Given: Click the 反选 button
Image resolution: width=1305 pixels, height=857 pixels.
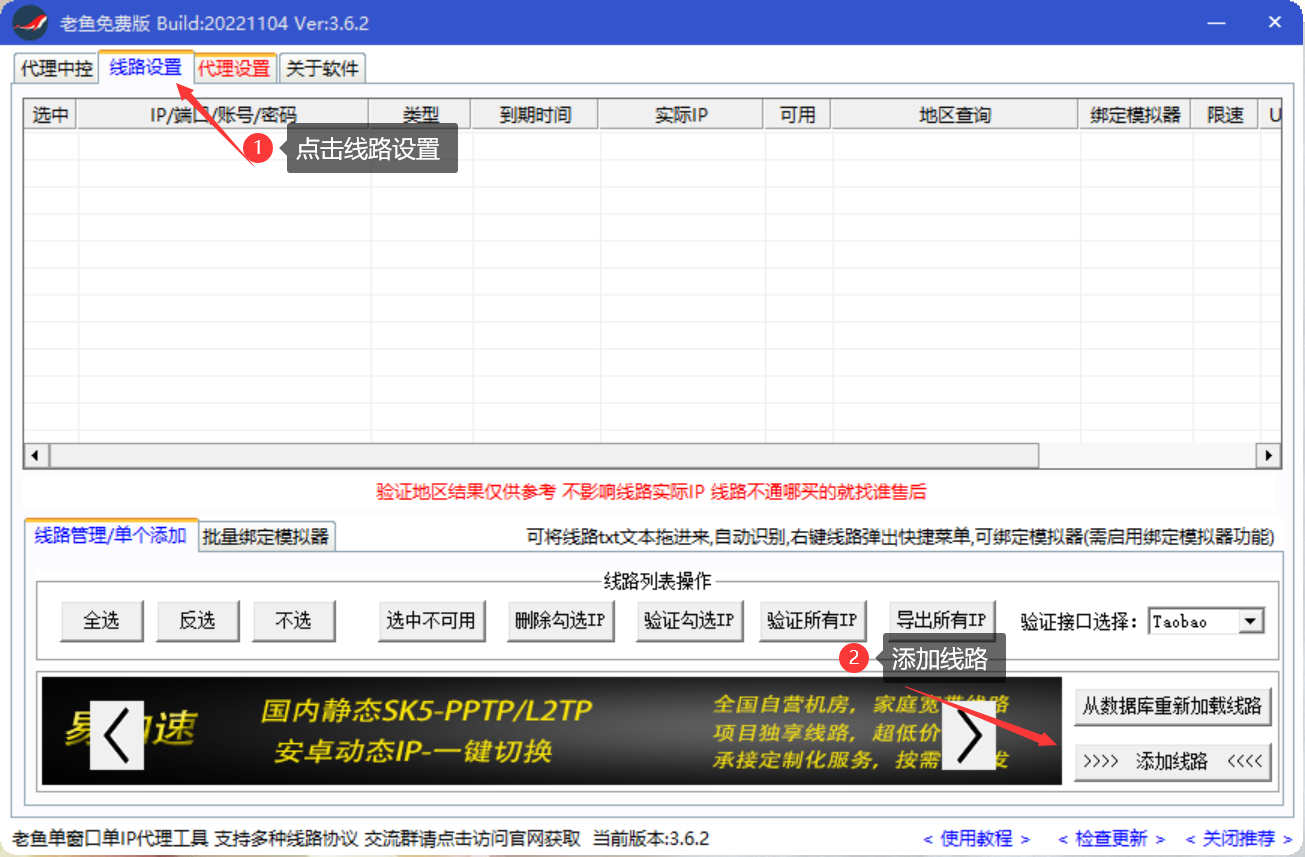Looking at the screenshot, I should click(x=197, y=621).
